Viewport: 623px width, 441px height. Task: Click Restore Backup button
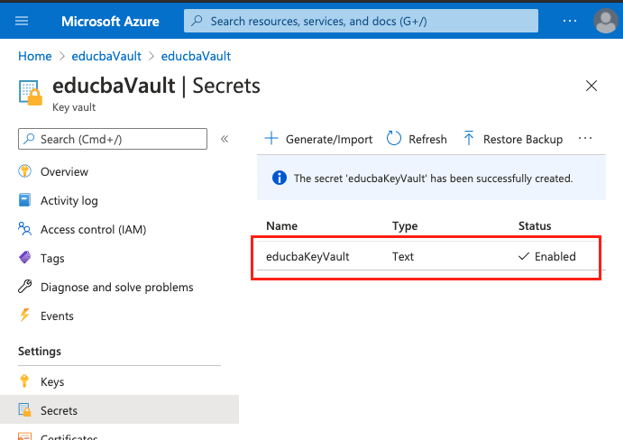coord(512,139)
